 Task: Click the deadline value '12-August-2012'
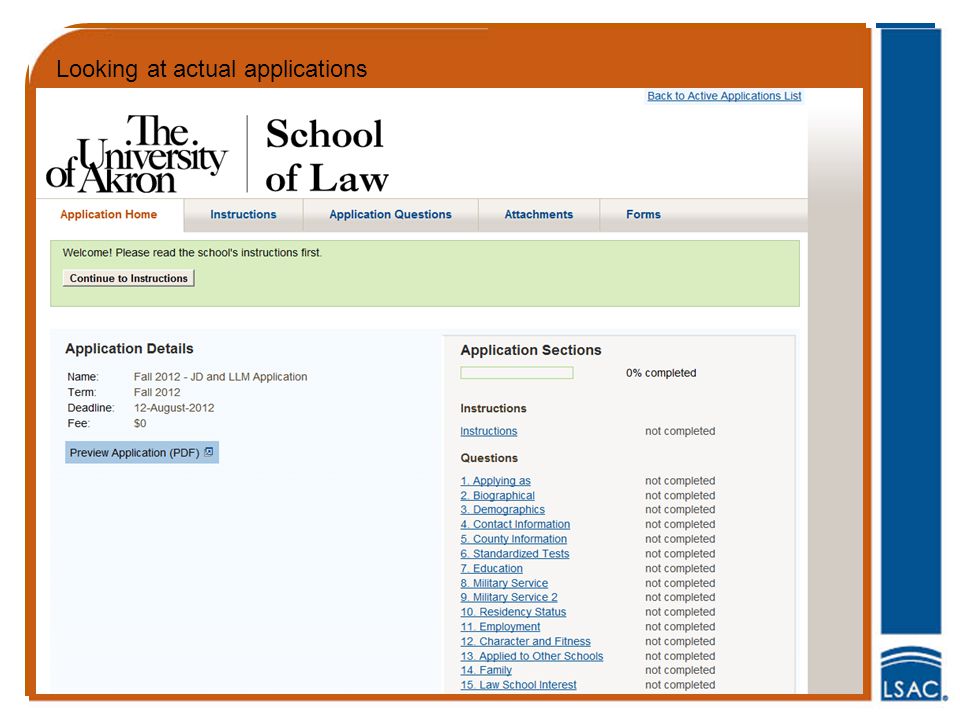(174, 408)
